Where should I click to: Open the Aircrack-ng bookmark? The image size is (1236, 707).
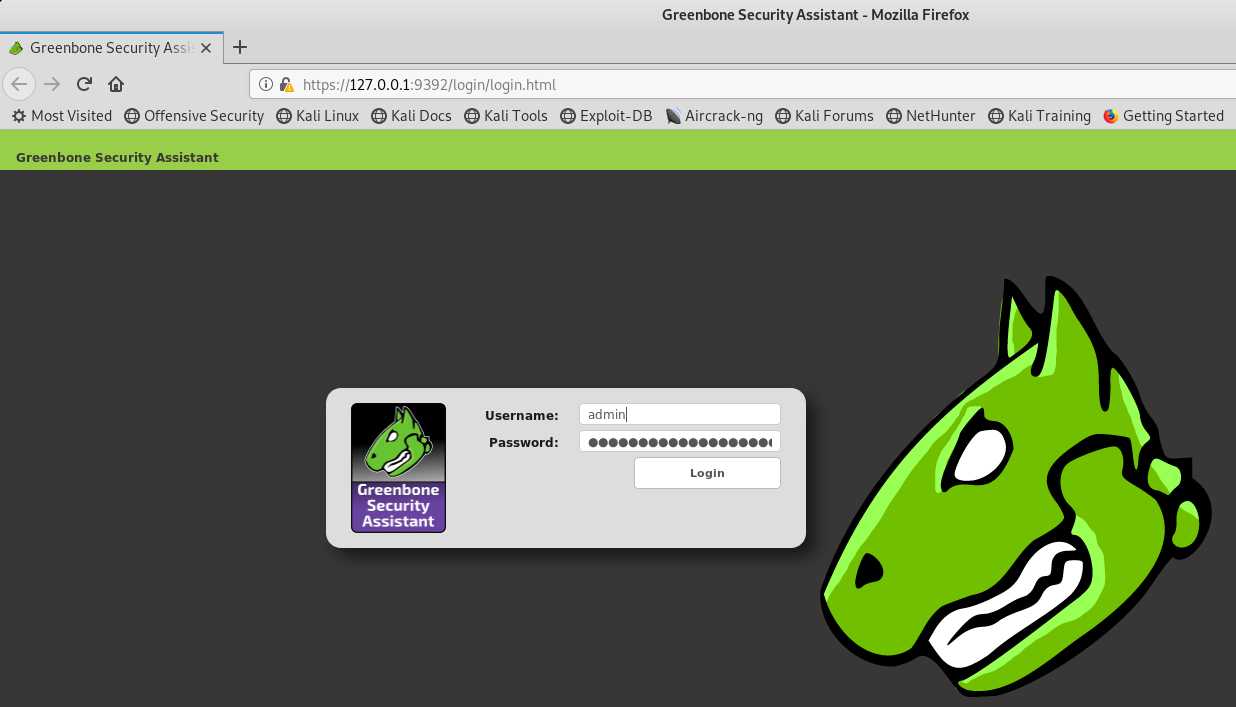[x=714, y=116]
